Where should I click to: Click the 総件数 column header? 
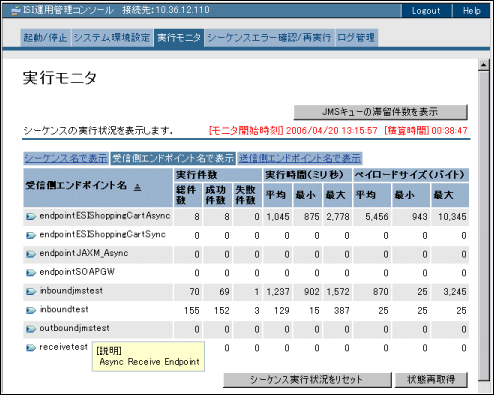(x=188, y=195)
